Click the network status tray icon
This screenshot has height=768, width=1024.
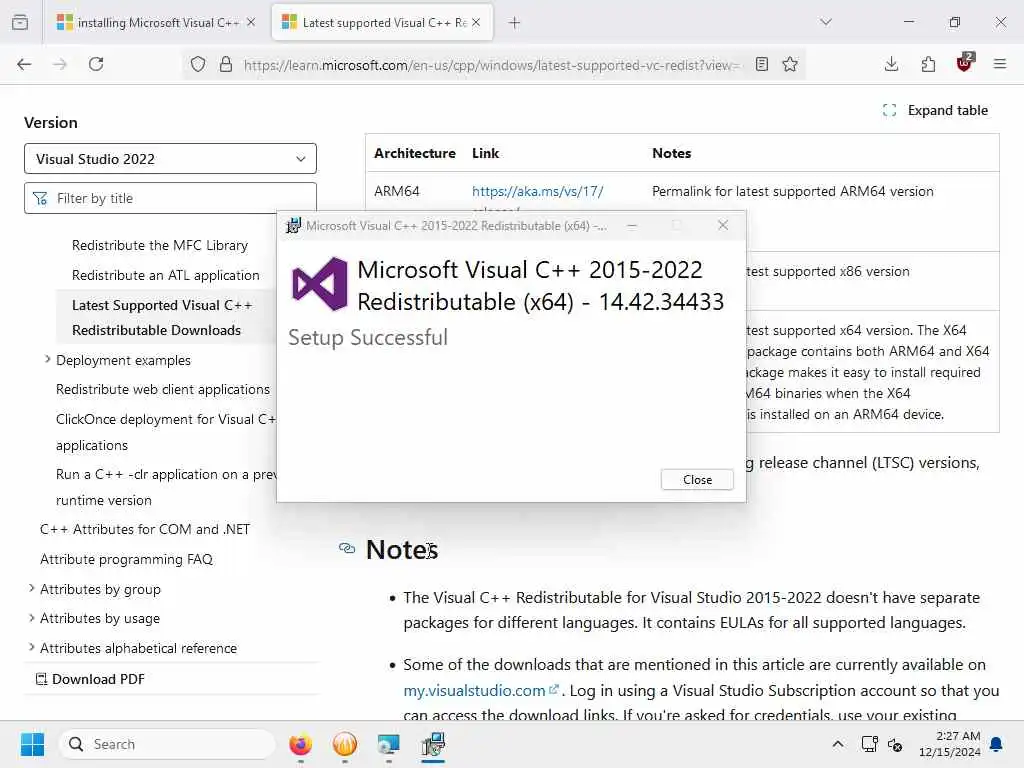(870, 744)
